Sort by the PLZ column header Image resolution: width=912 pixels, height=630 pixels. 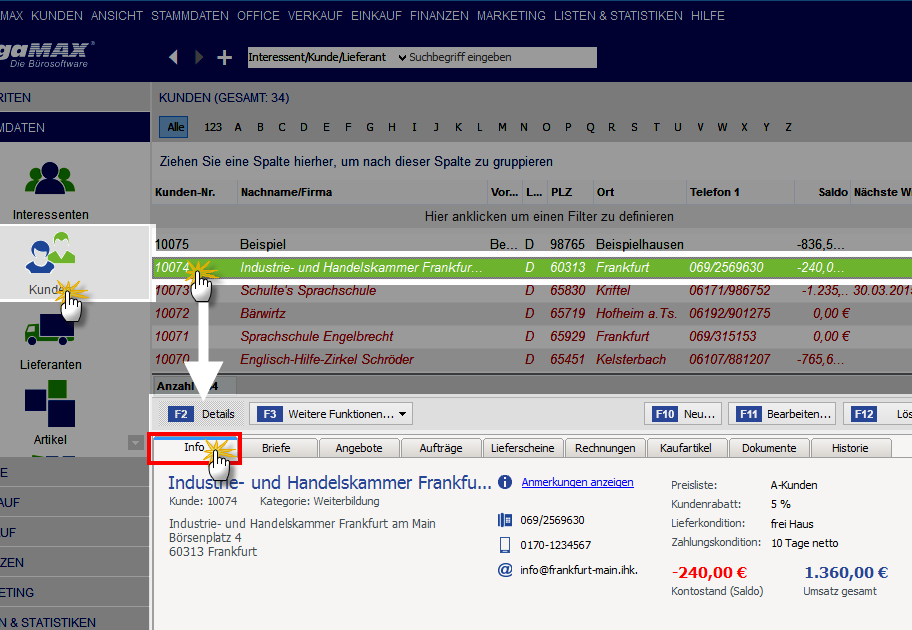pos(569,192)
